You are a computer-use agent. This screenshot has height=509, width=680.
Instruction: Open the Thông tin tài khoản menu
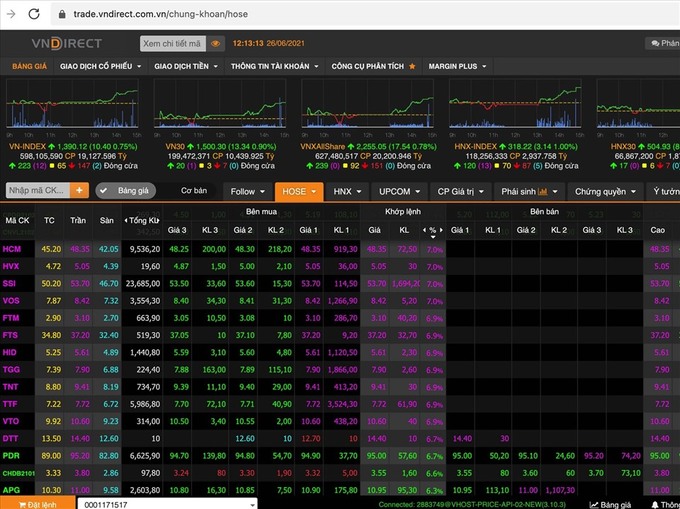coord(275,66)
